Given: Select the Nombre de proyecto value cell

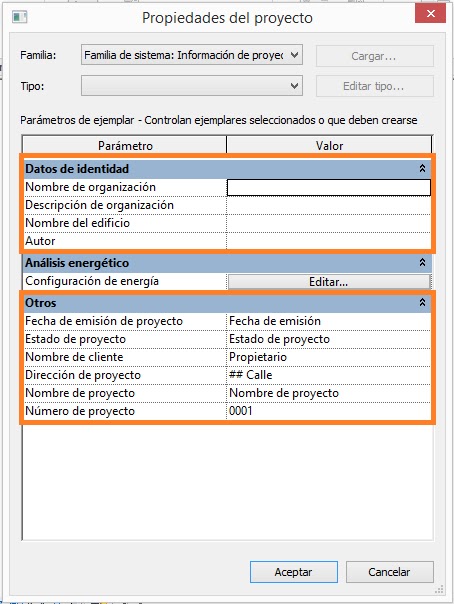Looking at the screenshot, I should tap(329, 393).
